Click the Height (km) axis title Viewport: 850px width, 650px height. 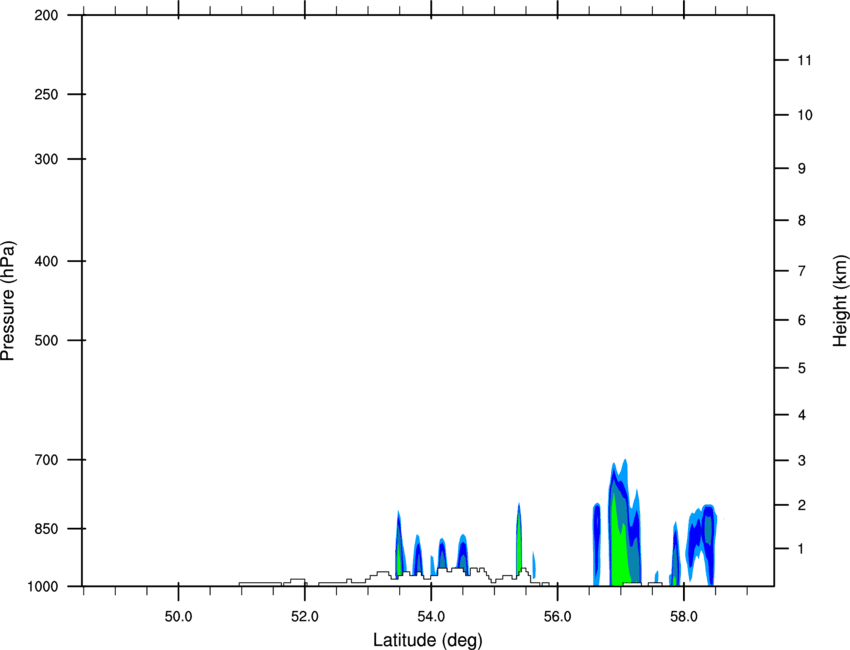pos(840,300)
